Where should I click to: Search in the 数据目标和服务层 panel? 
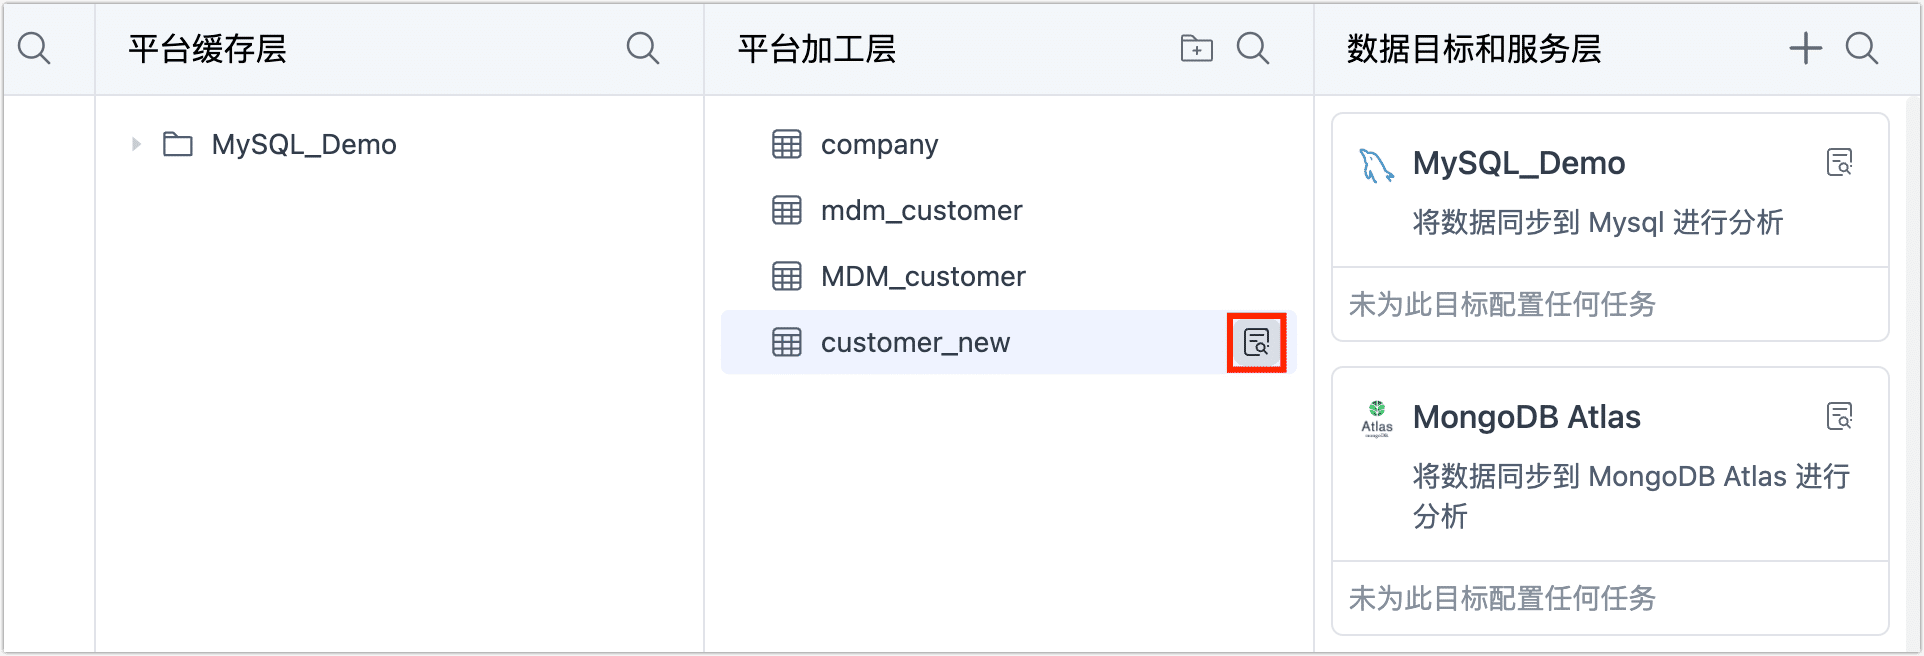tap(1861, 48)
